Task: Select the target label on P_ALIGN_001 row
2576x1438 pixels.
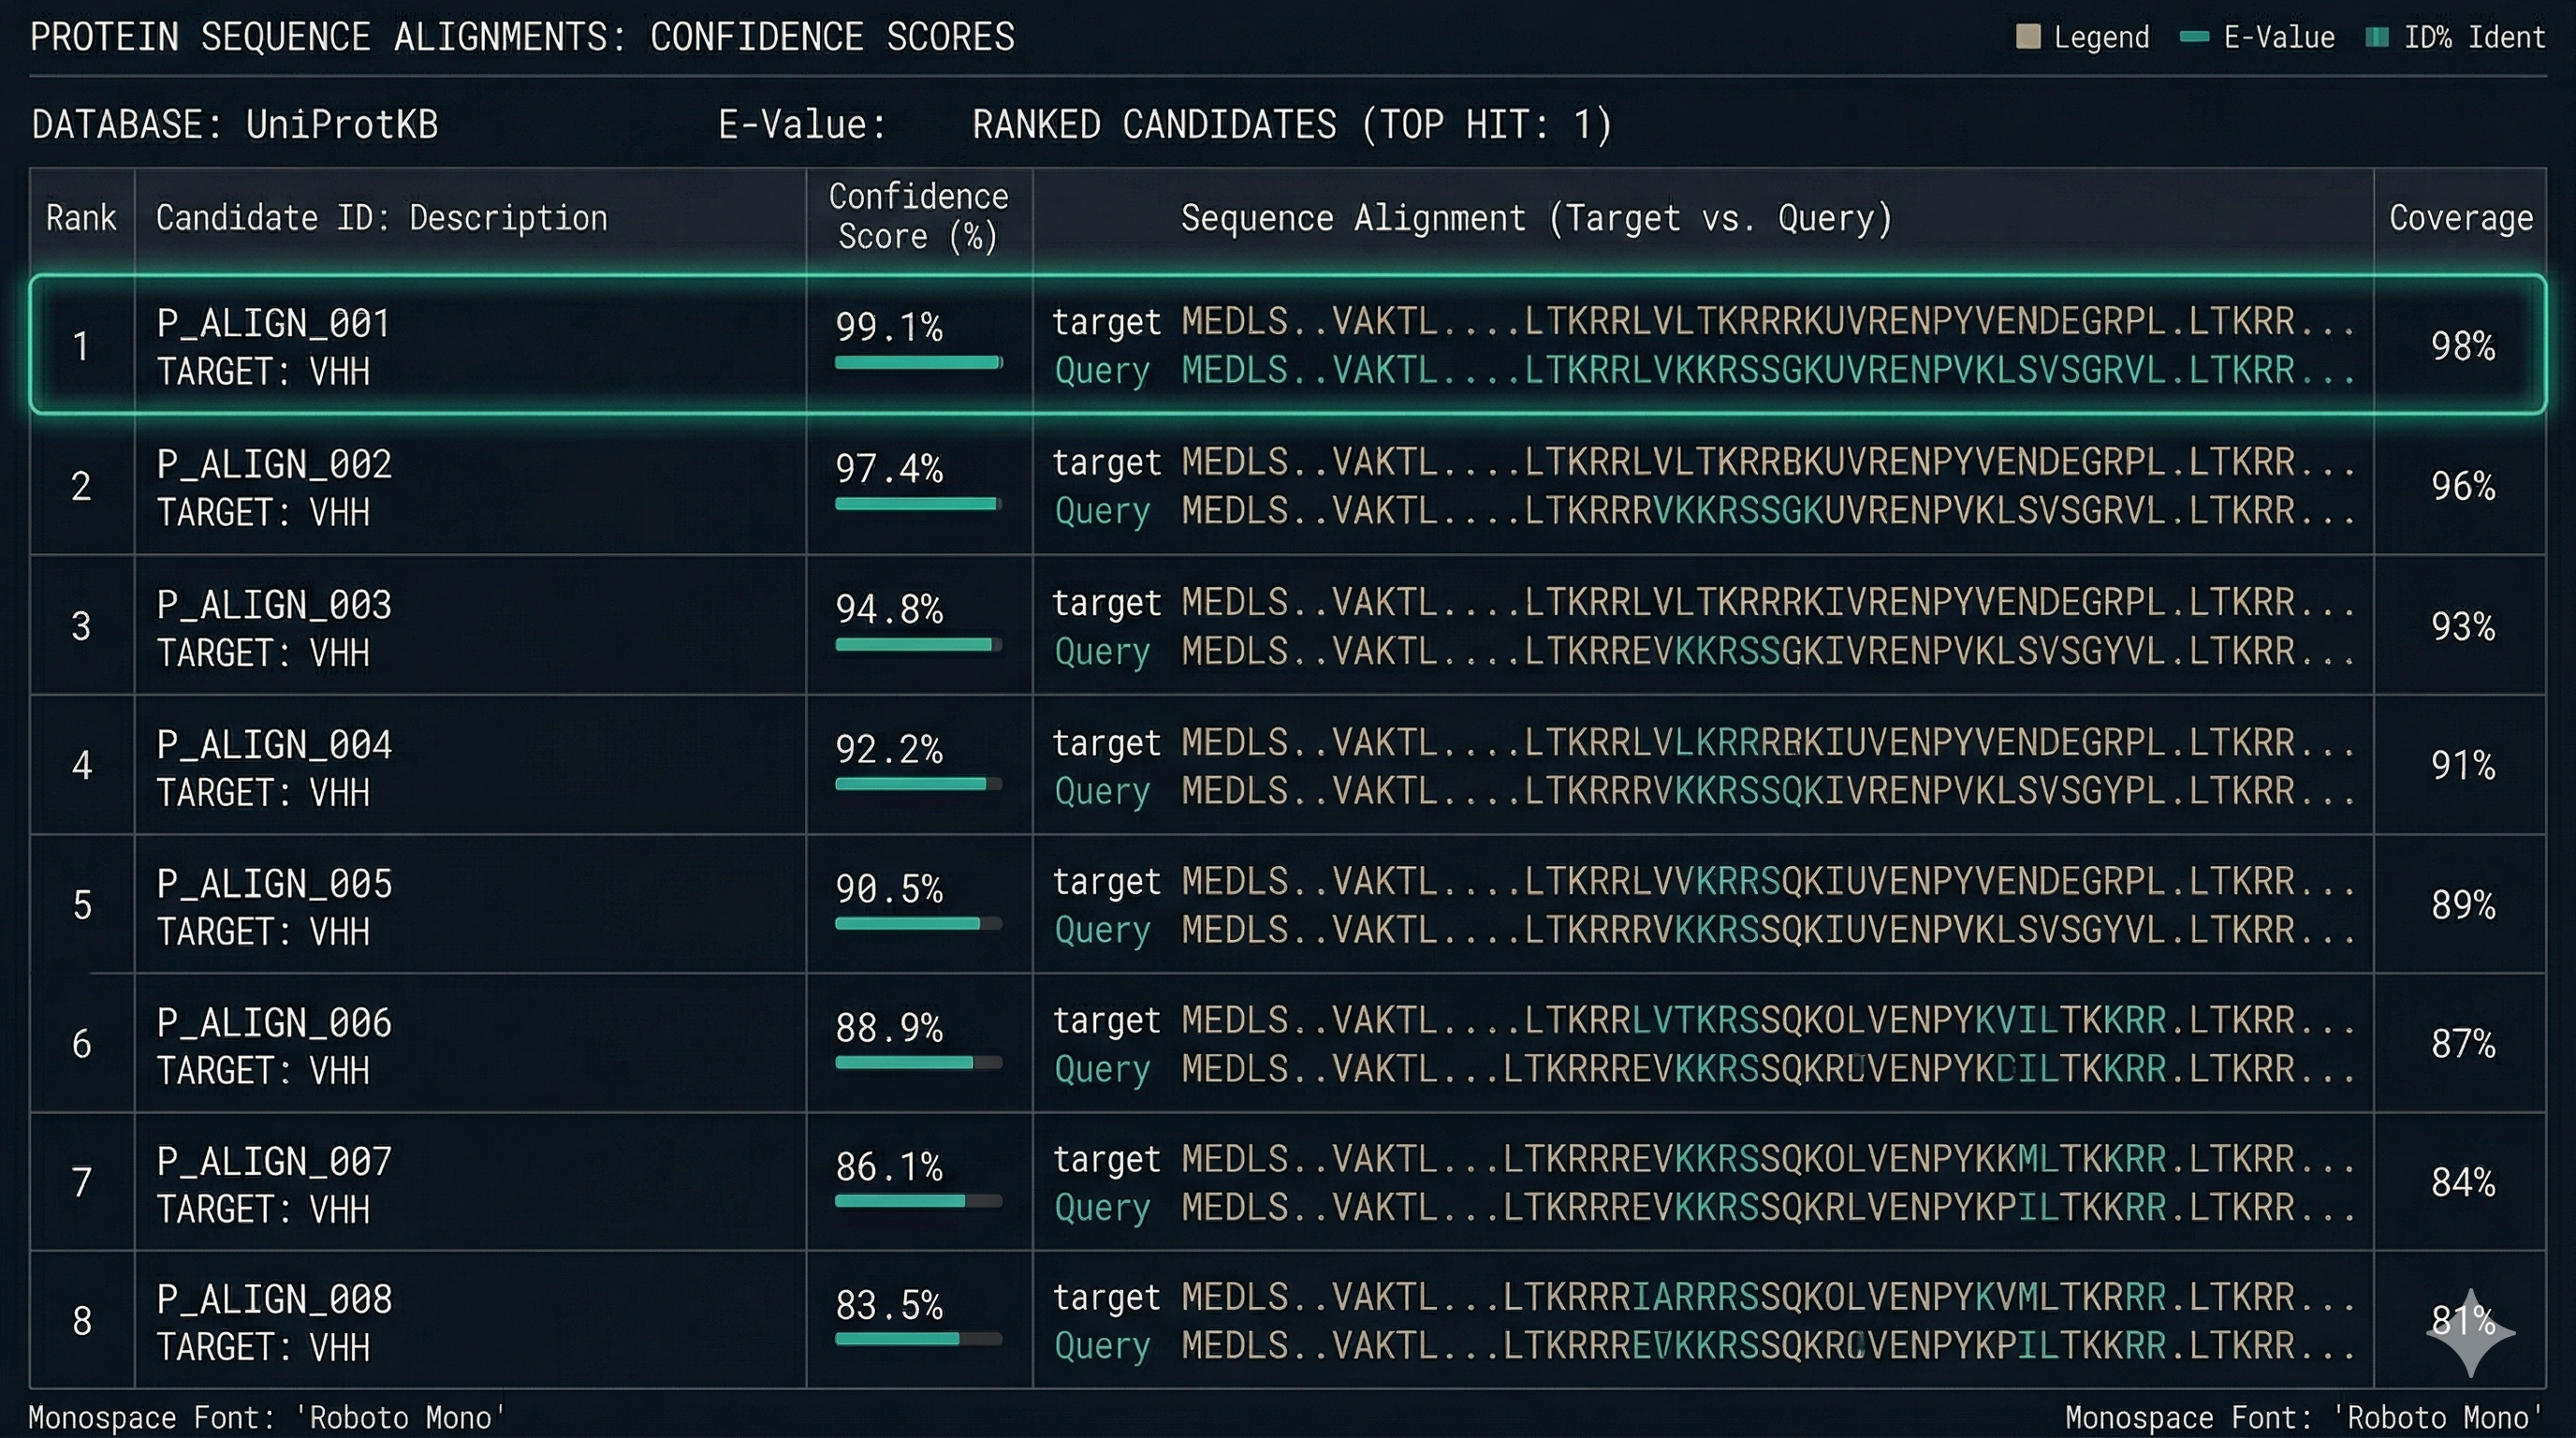Action: click(x=1106, y=322)
